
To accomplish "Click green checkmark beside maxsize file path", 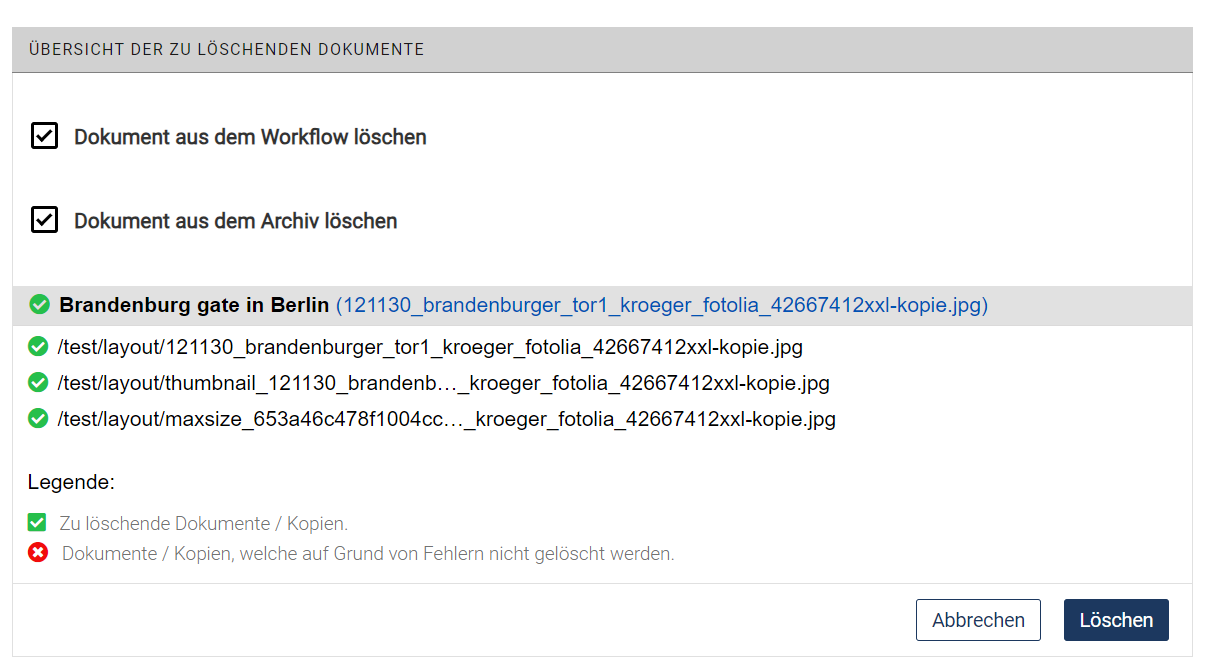I will [39, 419].
